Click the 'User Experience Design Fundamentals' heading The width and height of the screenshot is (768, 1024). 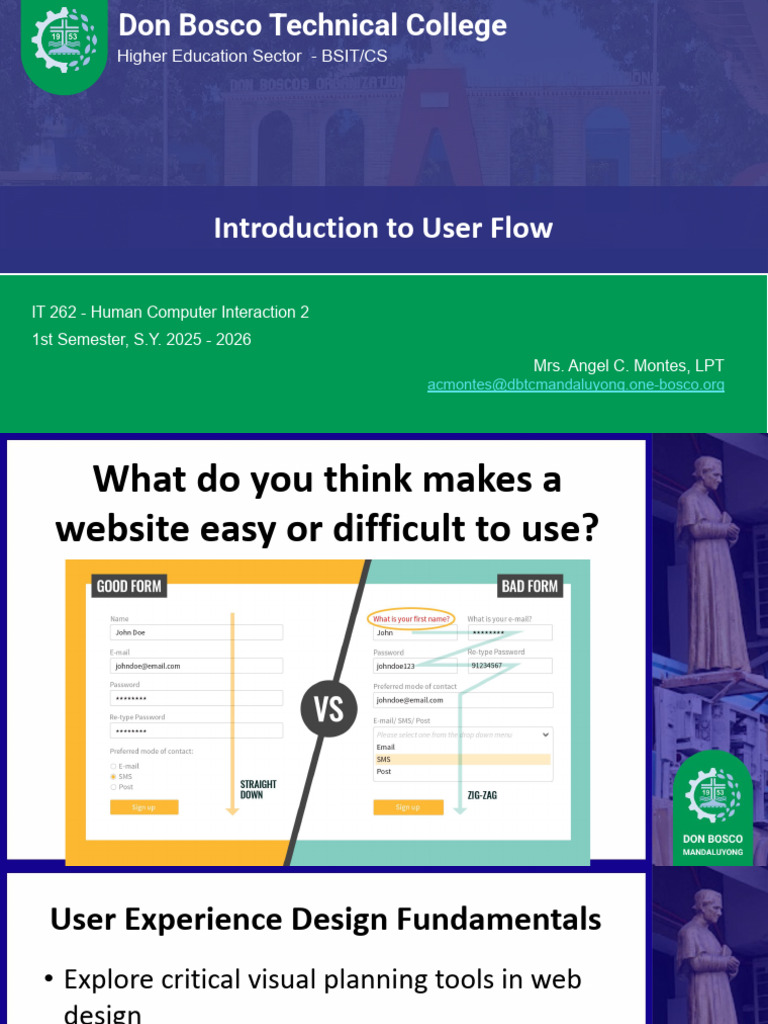click(325, 919)
